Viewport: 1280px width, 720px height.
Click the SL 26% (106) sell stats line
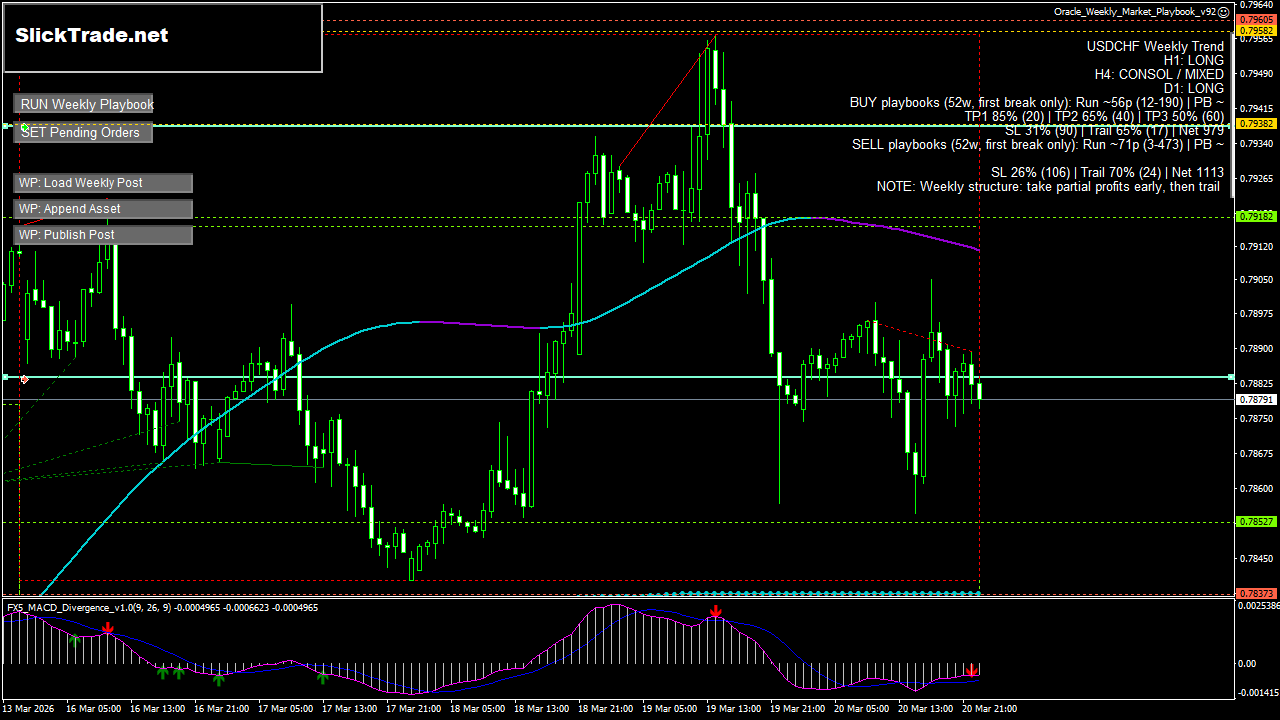(x=1107, y=172)
